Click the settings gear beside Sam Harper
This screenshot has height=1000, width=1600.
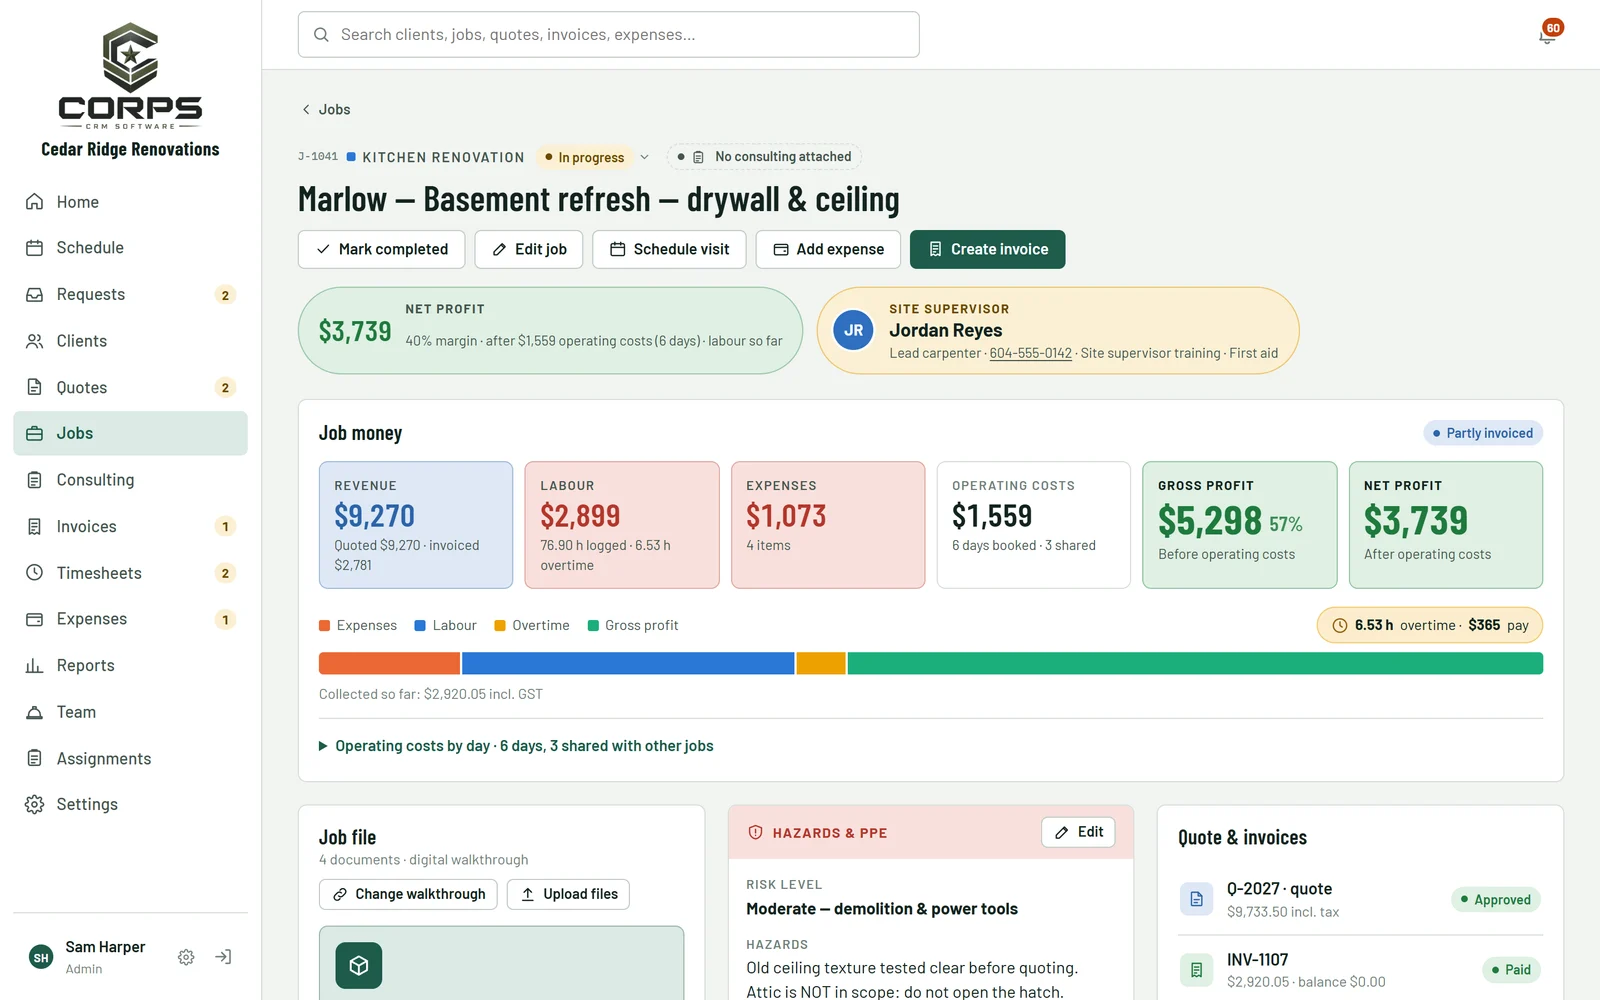(x=186, y=957)
